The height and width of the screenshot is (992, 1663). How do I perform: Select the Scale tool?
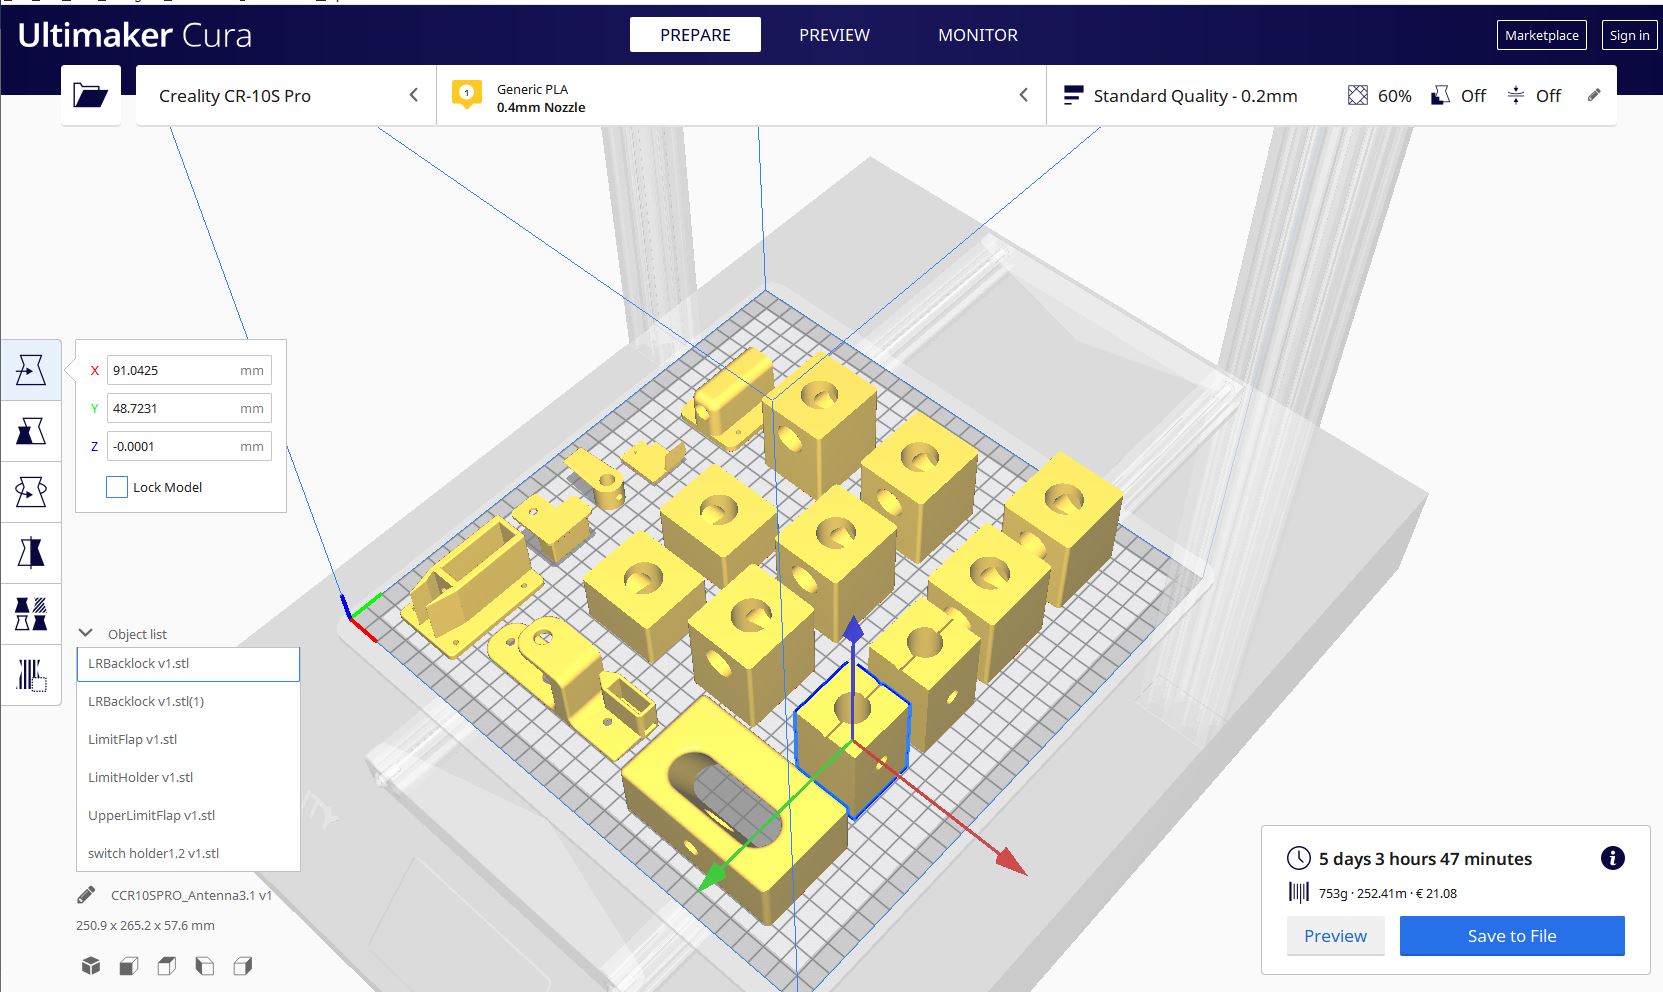coord(31,431)
